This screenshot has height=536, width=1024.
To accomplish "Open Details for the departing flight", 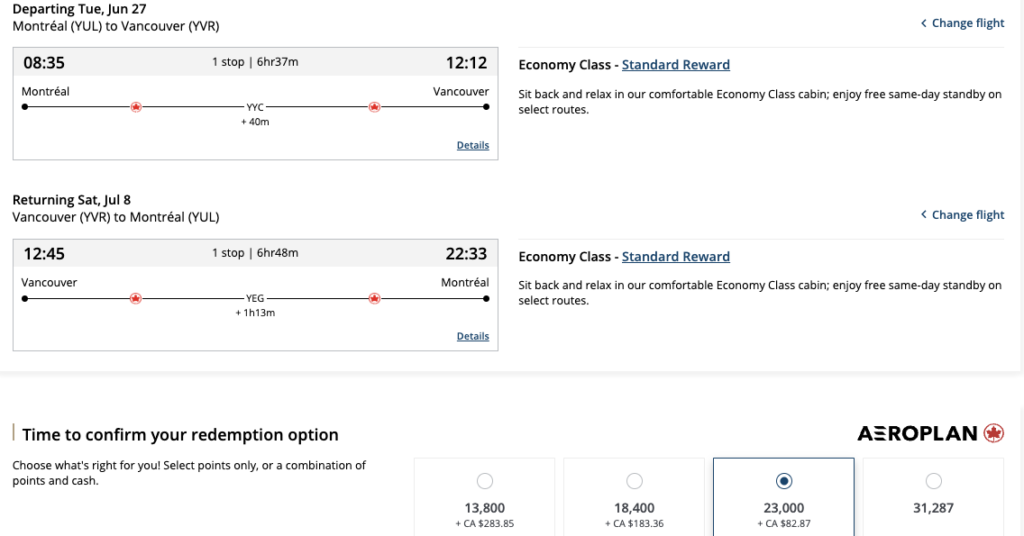I will (473, 145).
